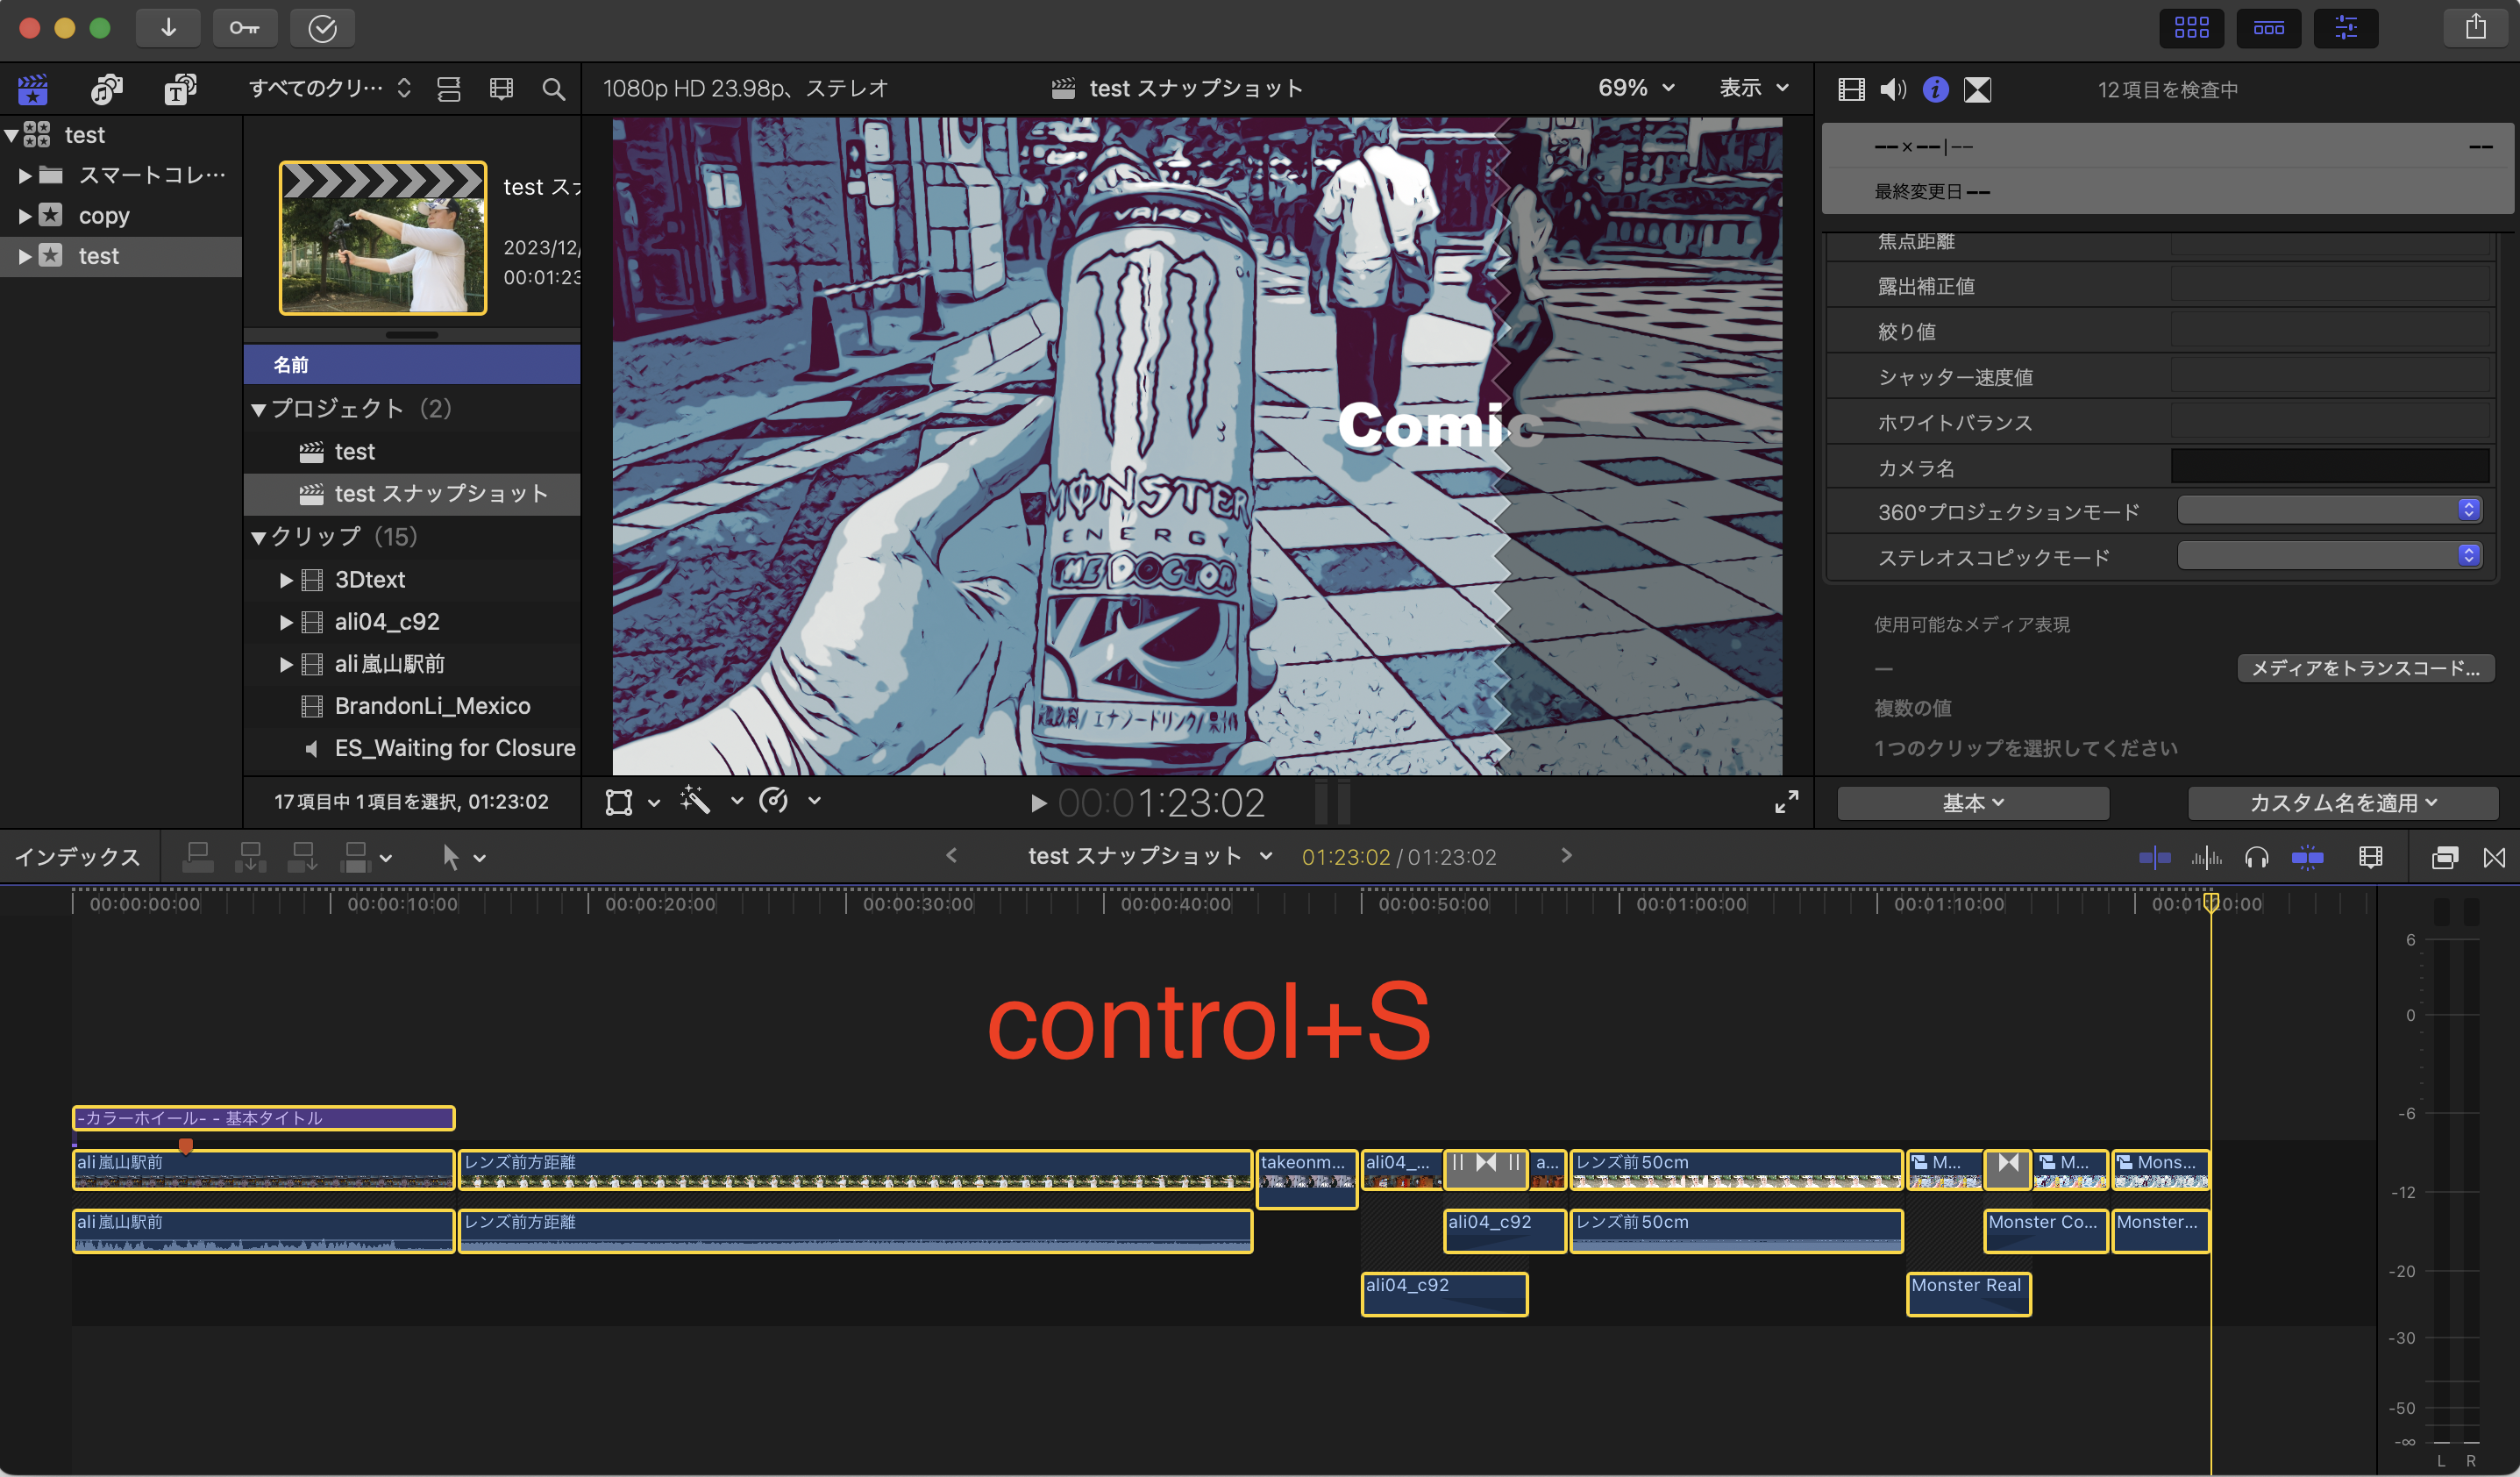Open the インデックス timeline index
Viewport: 2520px width, 1477px height.
[77, 857]
